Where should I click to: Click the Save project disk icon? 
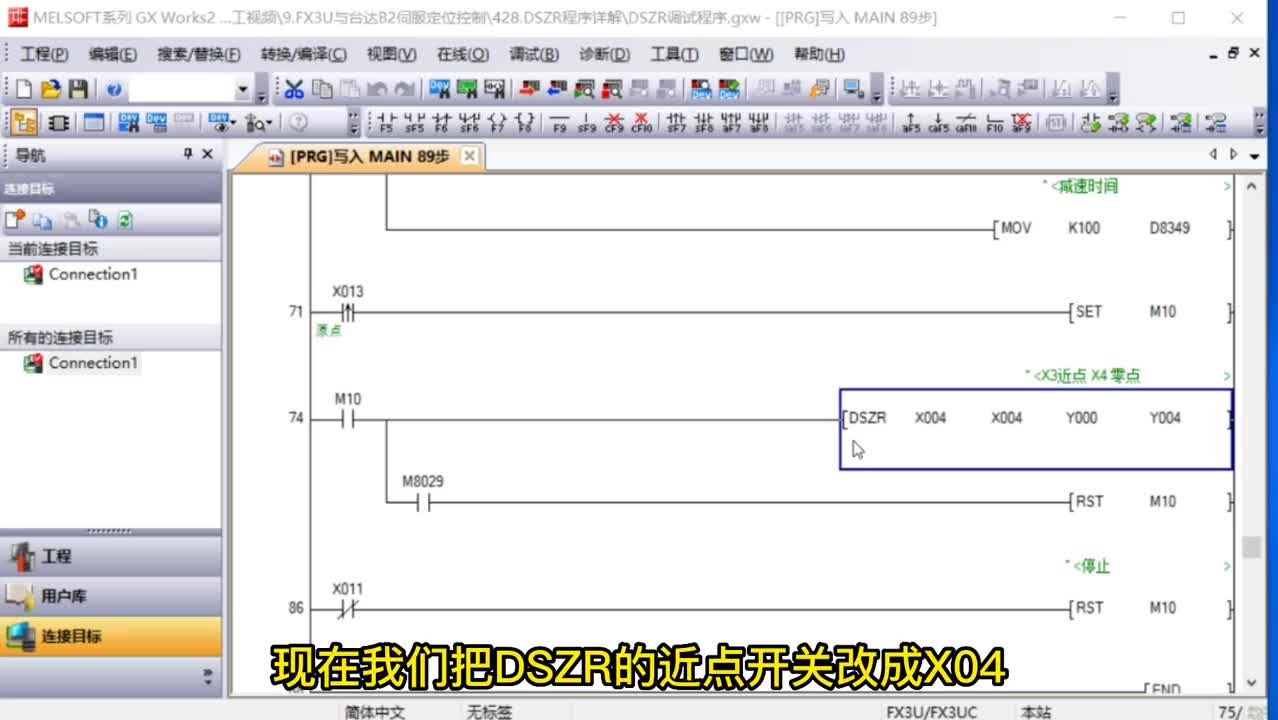click(x=78, y=90)
